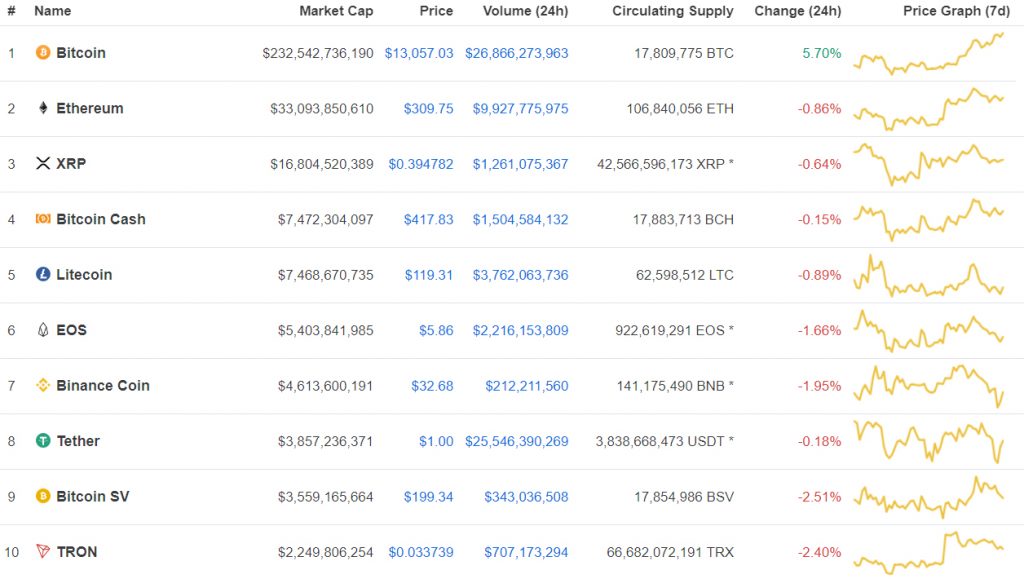1024x579 pixels.
Task: Click the Litecoin logo icon
Action: (41, 275)
